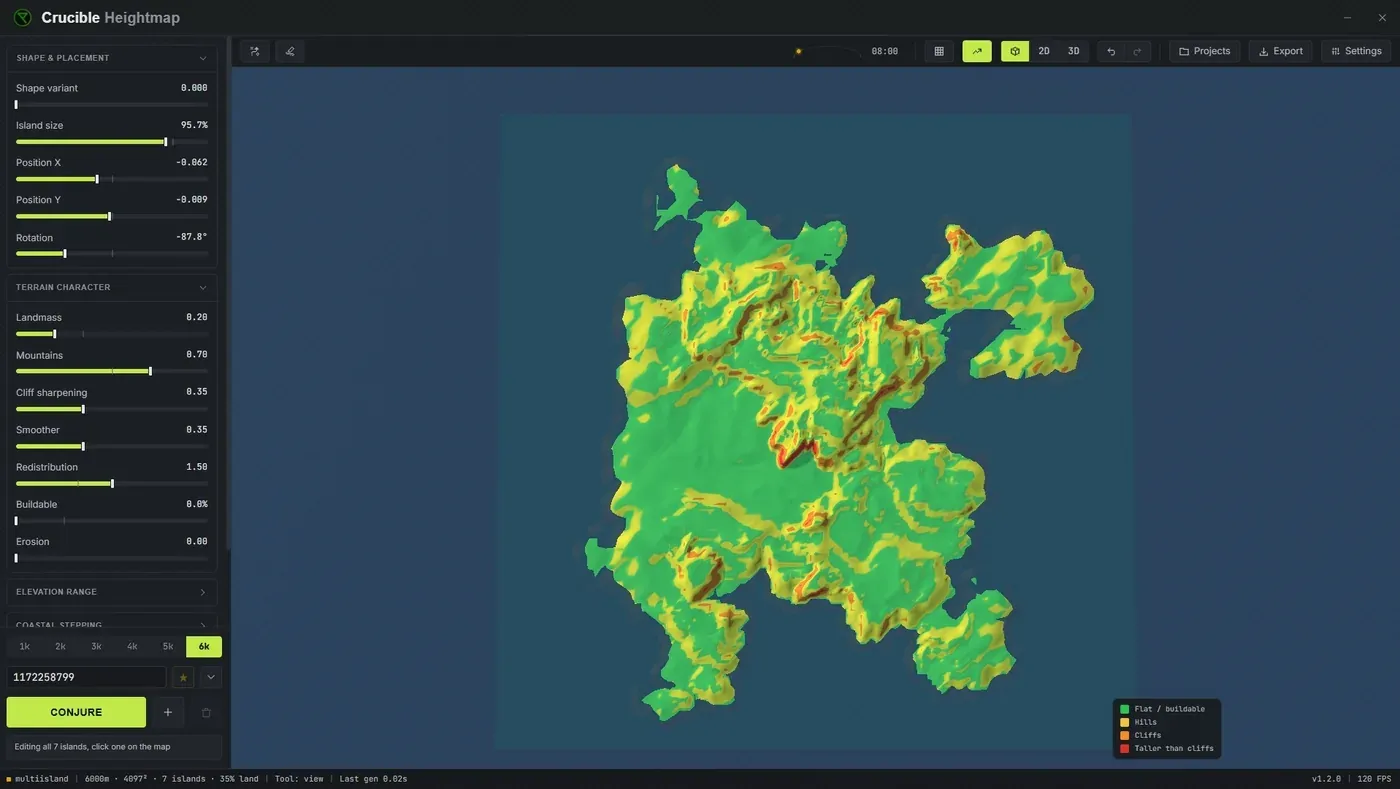Select the 4k map size
This screenshot has height=789, width=1400.
(x=132, y=647)
